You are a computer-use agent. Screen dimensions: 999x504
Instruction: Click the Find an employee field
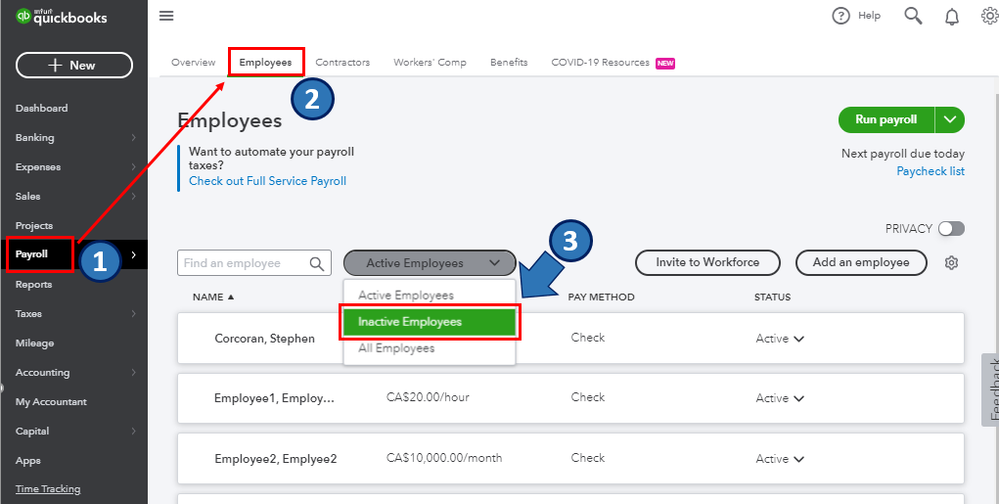tap(254, 263)
